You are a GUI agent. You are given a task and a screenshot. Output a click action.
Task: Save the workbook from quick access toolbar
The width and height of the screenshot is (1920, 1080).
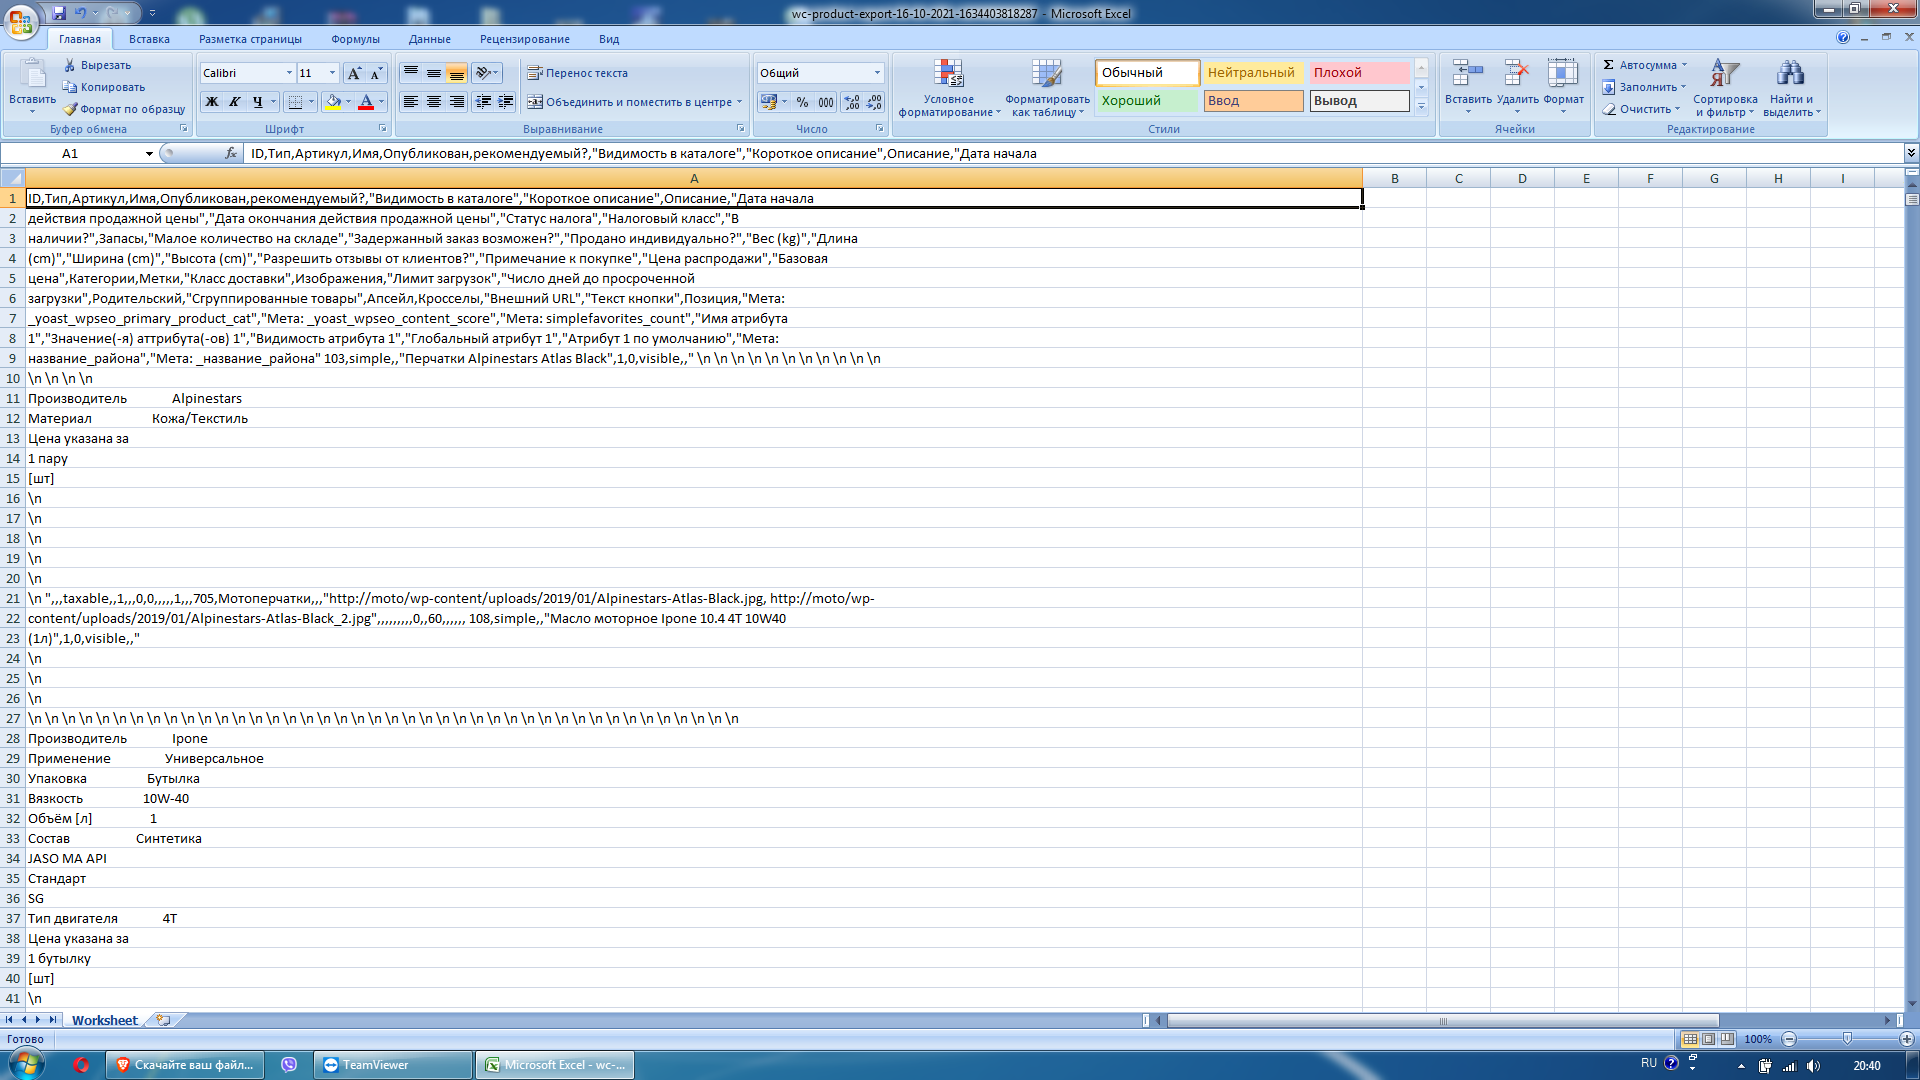tap(59, 13)
